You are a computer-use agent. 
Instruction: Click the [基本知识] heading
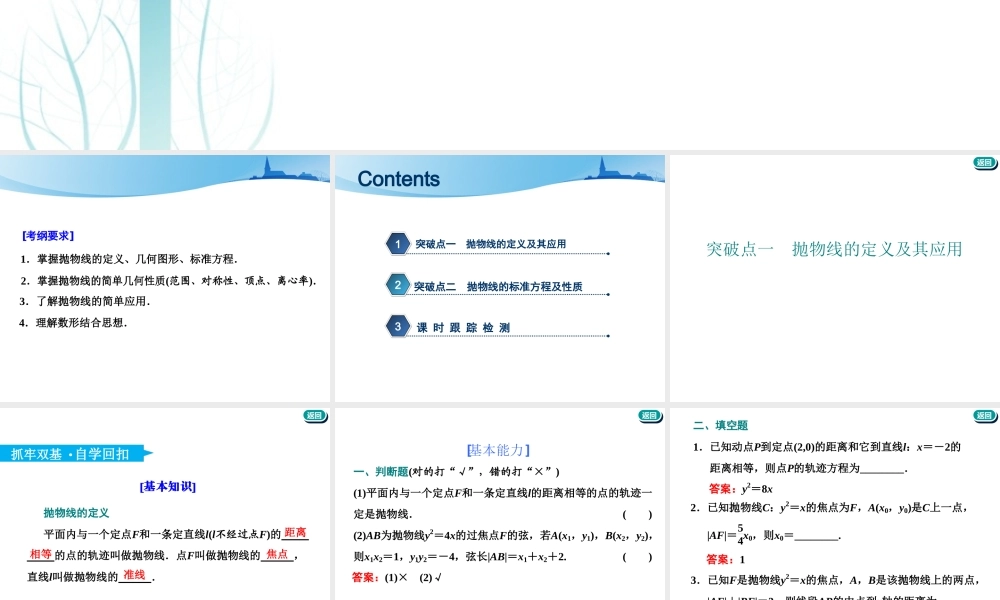tap(166, 486)
